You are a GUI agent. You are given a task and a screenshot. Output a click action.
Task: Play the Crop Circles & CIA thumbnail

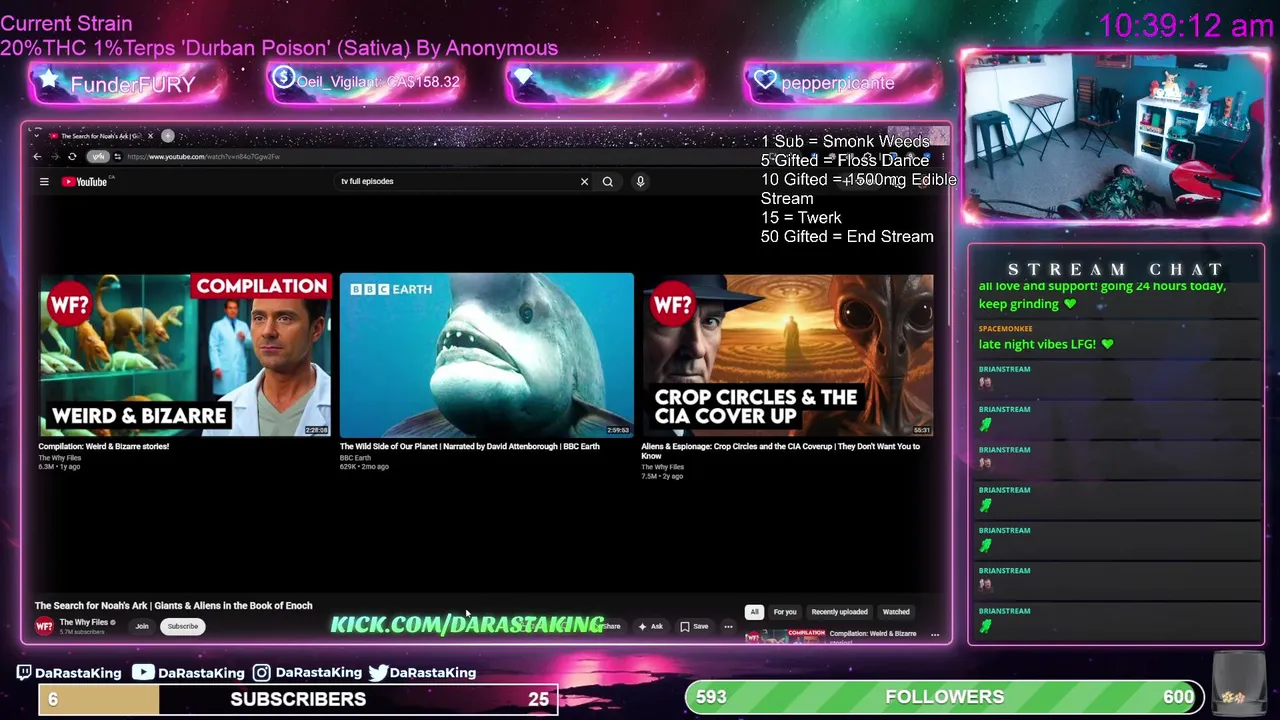coord(788,355)
